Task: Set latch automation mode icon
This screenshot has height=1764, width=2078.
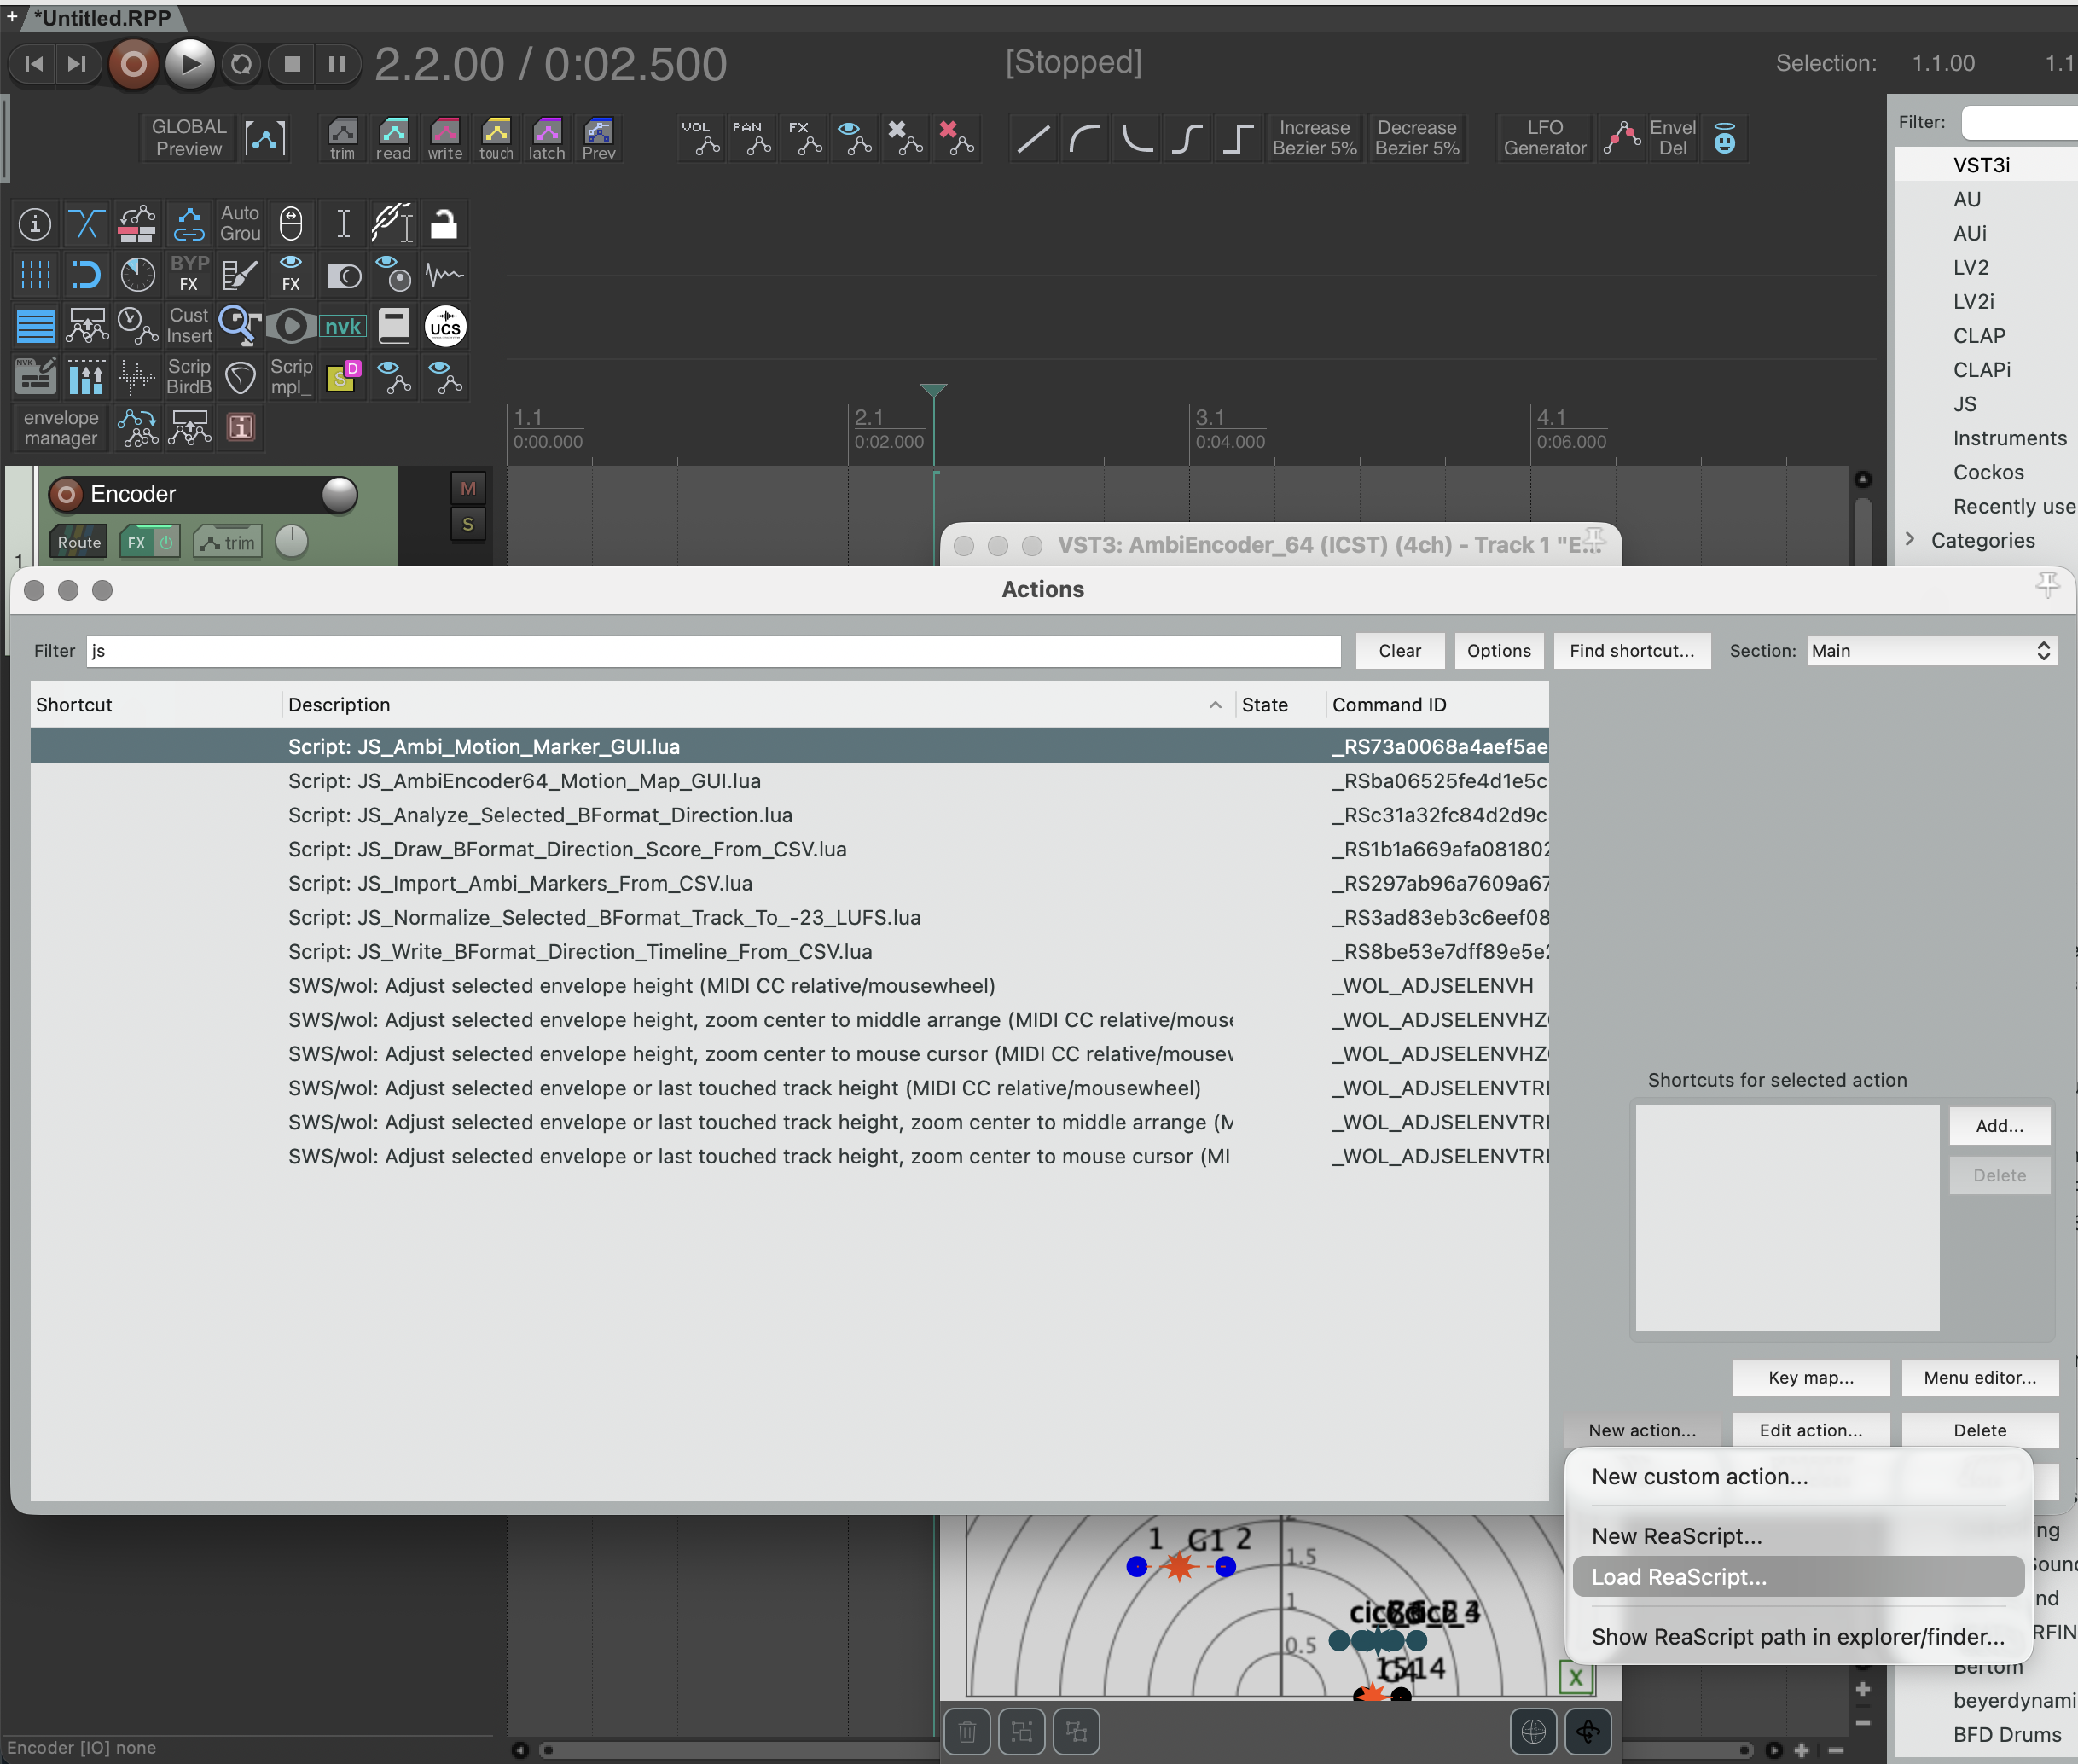Action: click(x=547, y=139)
